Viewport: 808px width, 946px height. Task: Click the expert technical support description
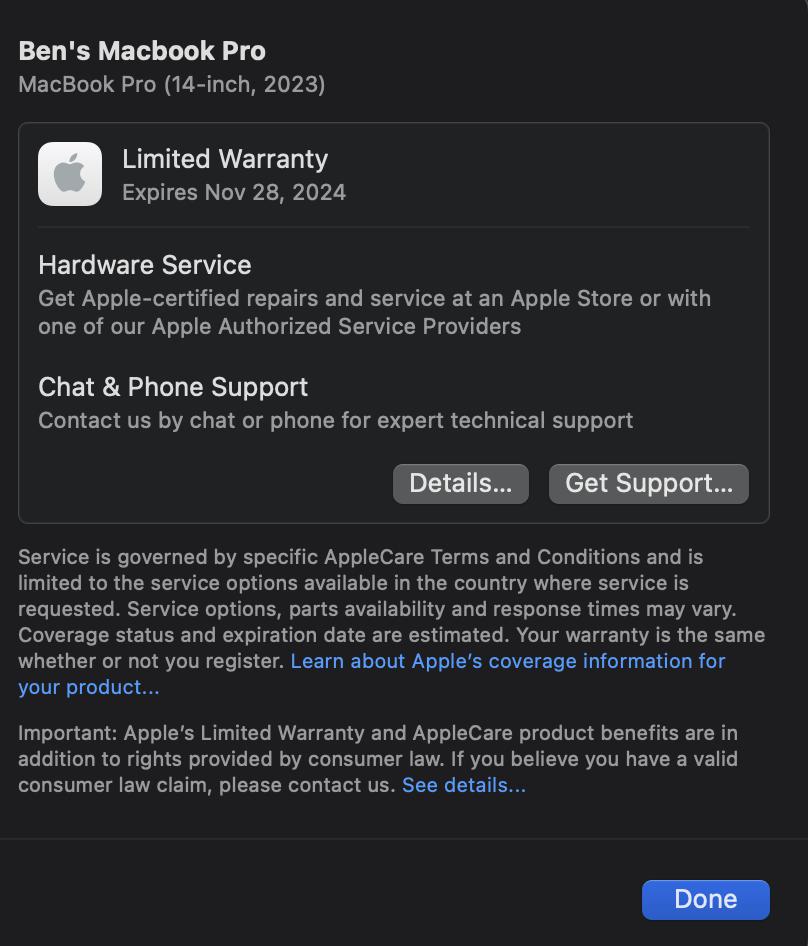[336, 420]
